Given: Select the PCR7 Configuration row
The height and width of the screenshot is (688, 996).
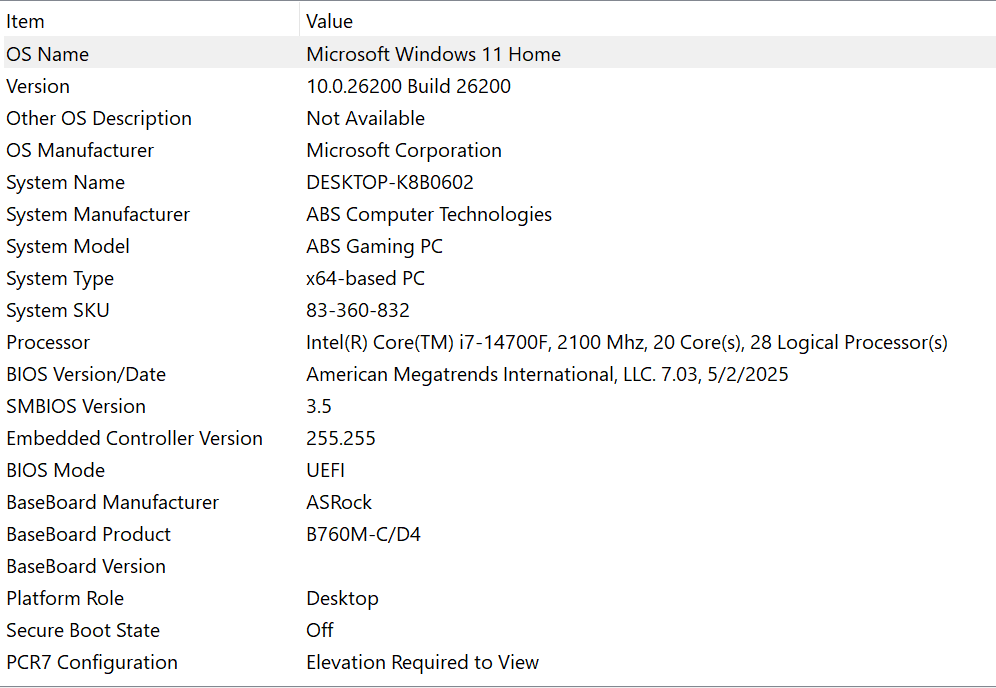Looking at the screenshot, I should [x=92, y=662].
